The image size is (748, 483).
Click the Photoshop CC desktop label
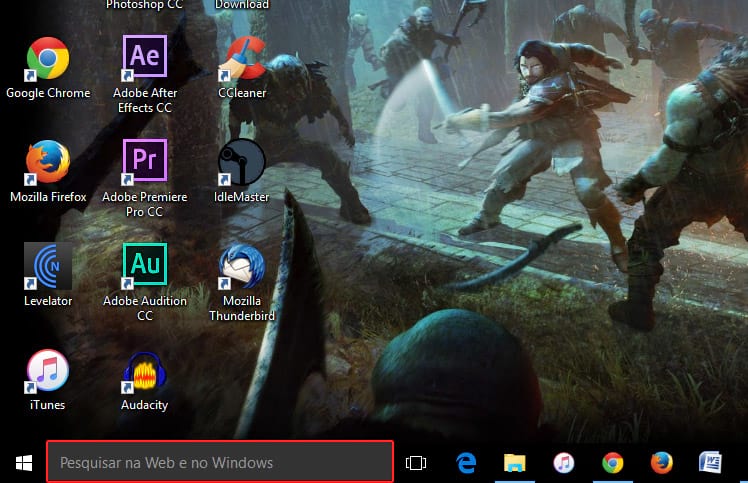144,4
